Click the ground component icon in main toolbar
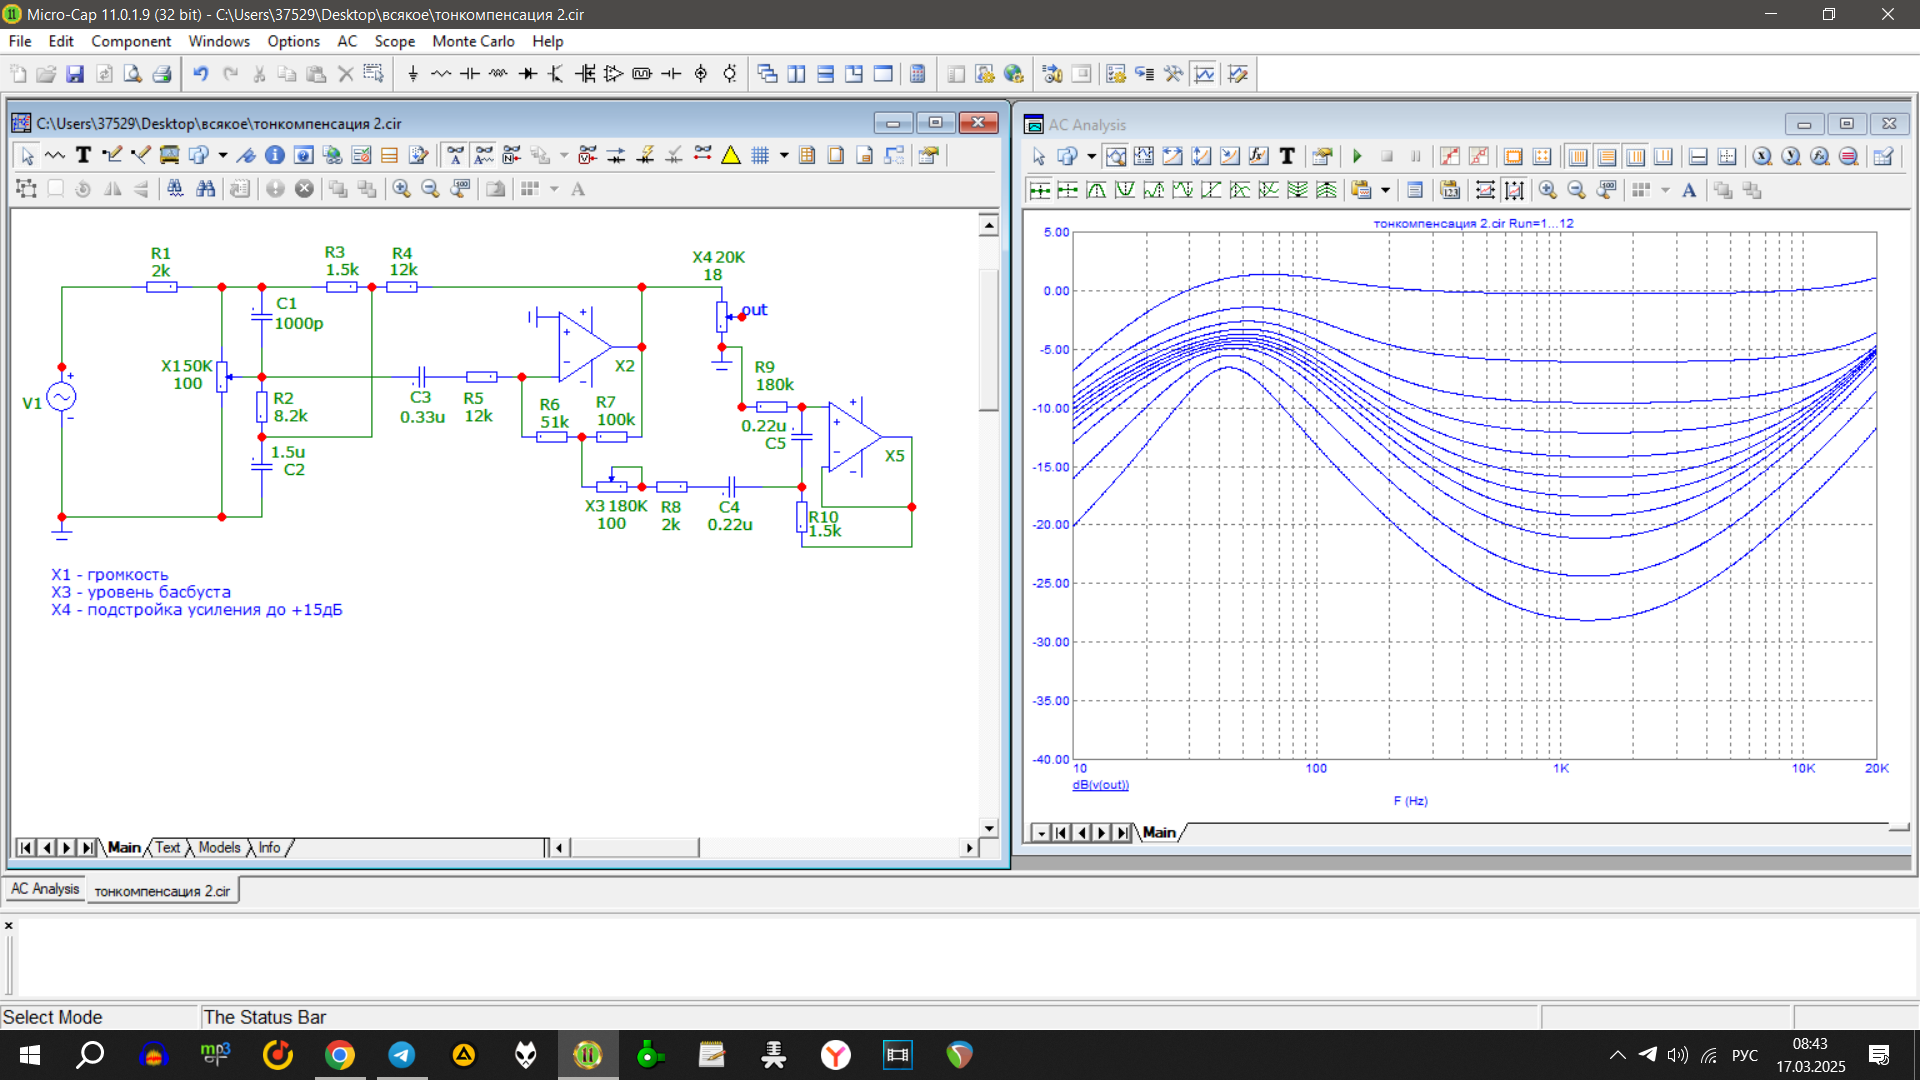This screenshot has width=1920, height=1080. 413,74
